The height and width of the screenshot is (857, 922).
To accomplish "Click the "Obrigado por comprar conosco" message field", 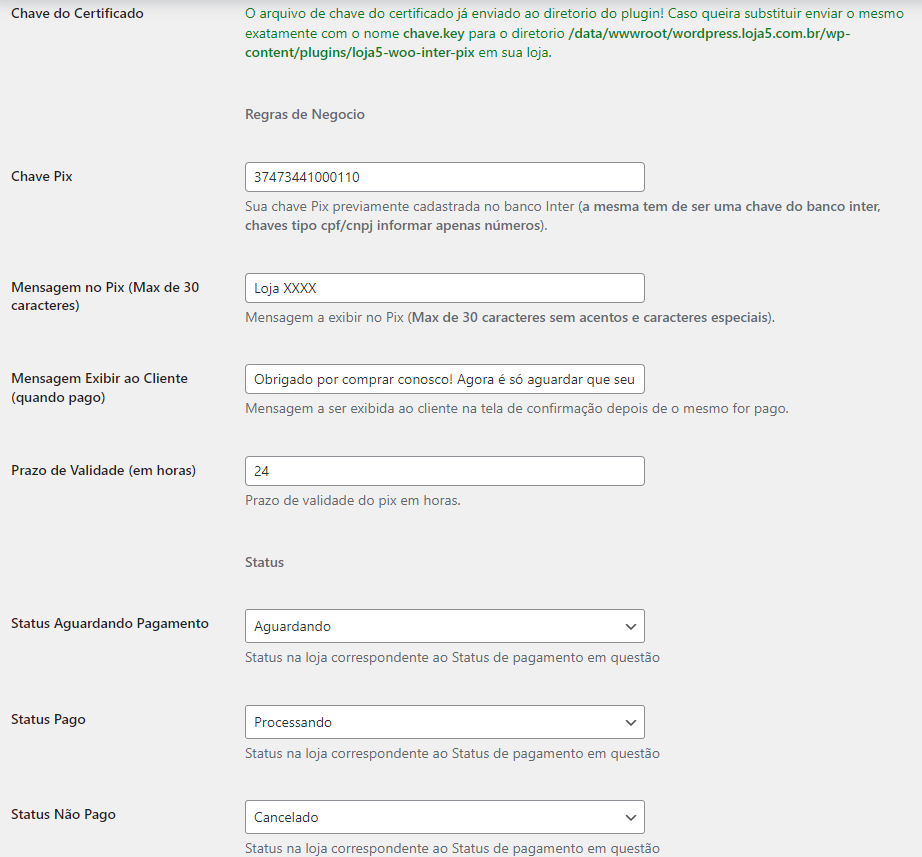I will coord(444,380).
